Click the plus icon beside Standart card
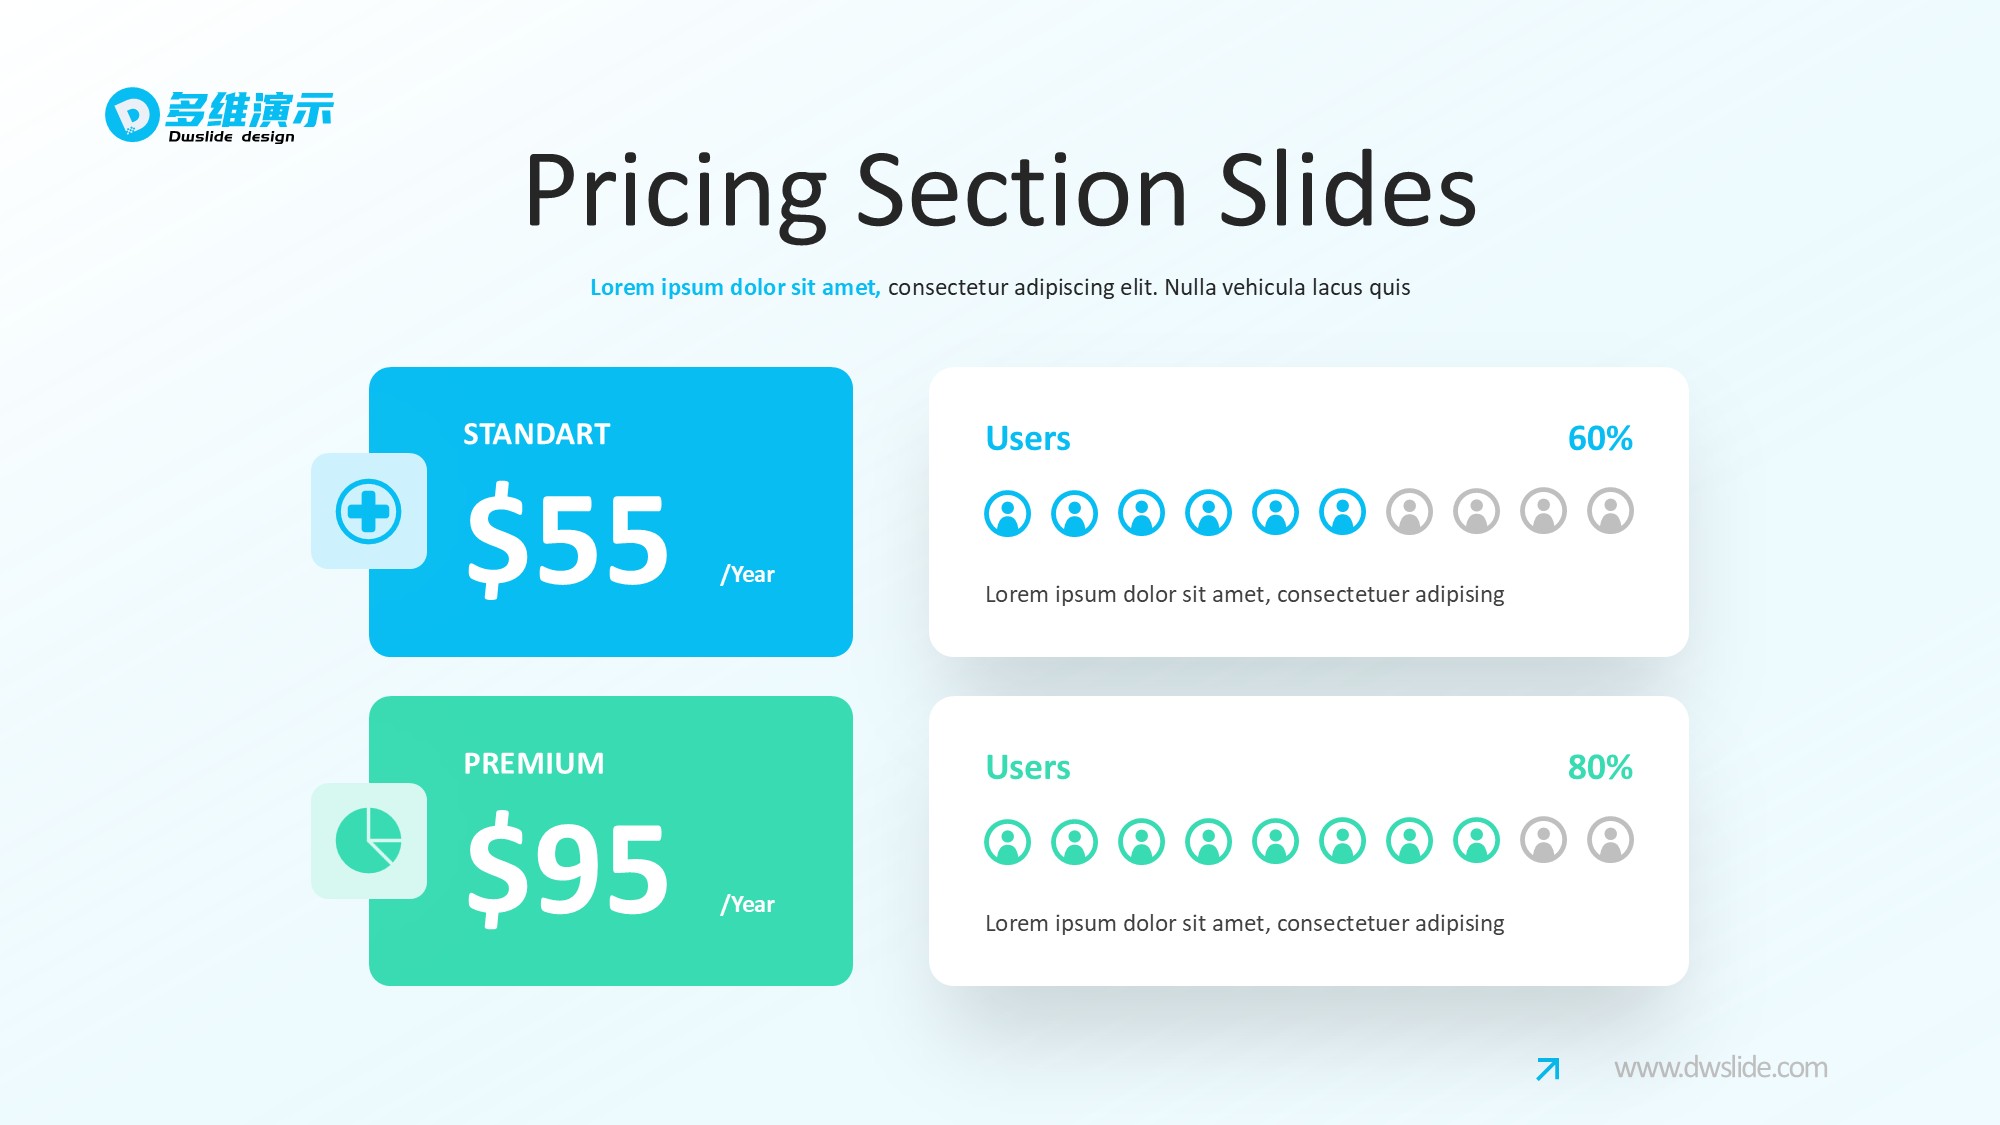 [368, 511]
